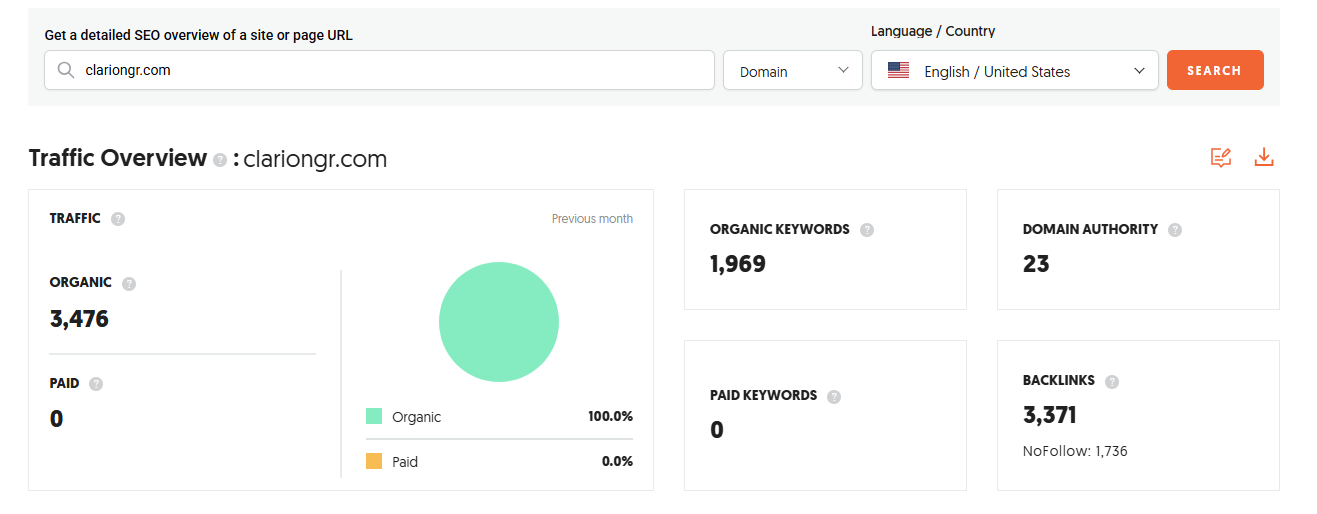1317x514 pixels.
Task: Click the NoFollow: 1,736 text
Action: point(1075,451)
